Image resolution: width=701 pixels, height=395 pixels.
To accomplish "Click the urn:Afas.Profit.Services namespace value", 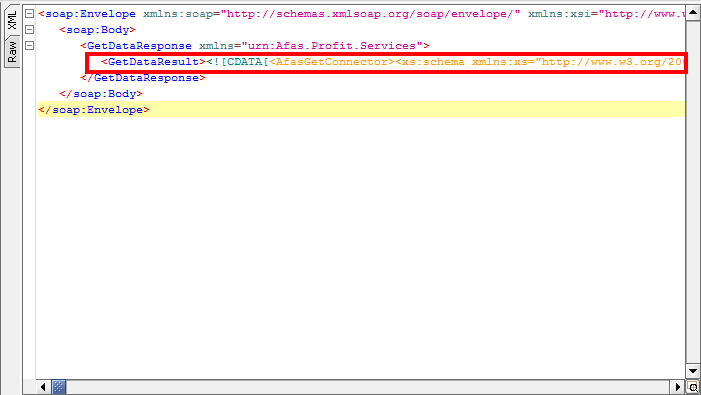I will 332,46.
